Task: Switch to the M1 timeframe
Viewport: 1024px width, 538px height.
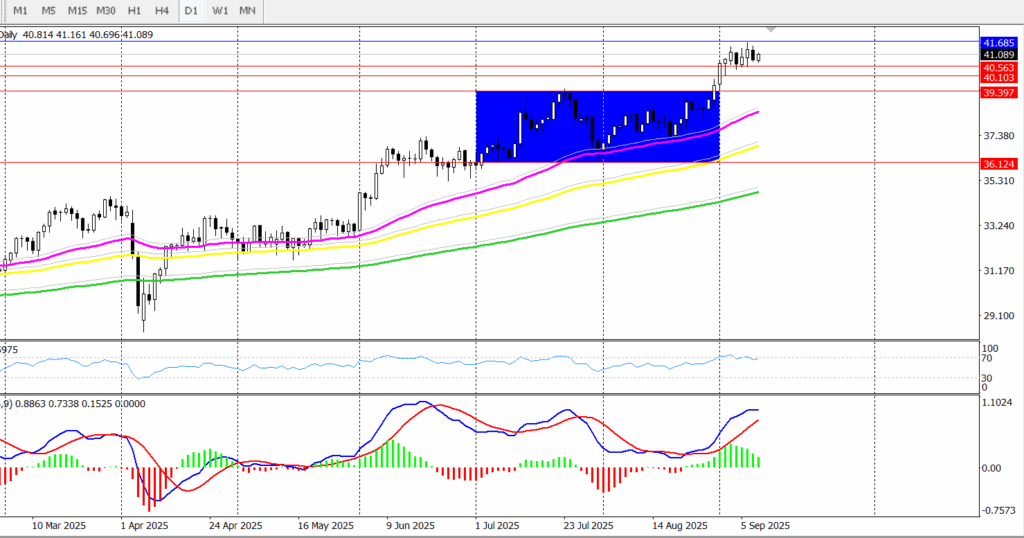Action: click(20, 10)
